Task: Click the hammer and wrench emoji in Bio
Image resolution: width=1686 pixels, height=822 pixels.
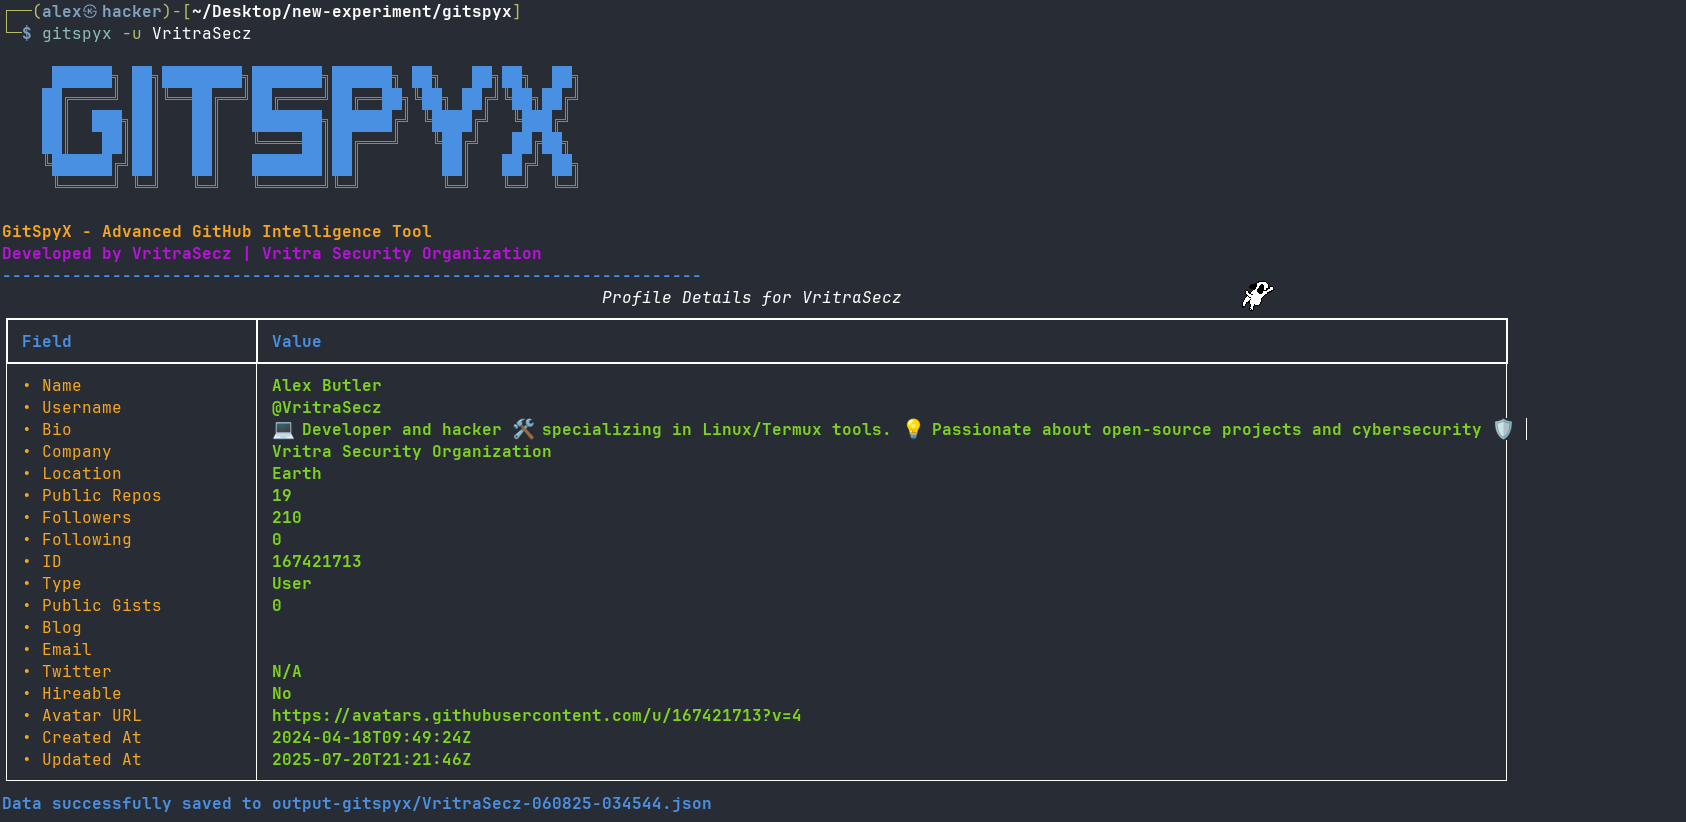Action: (x=523, y=429)
